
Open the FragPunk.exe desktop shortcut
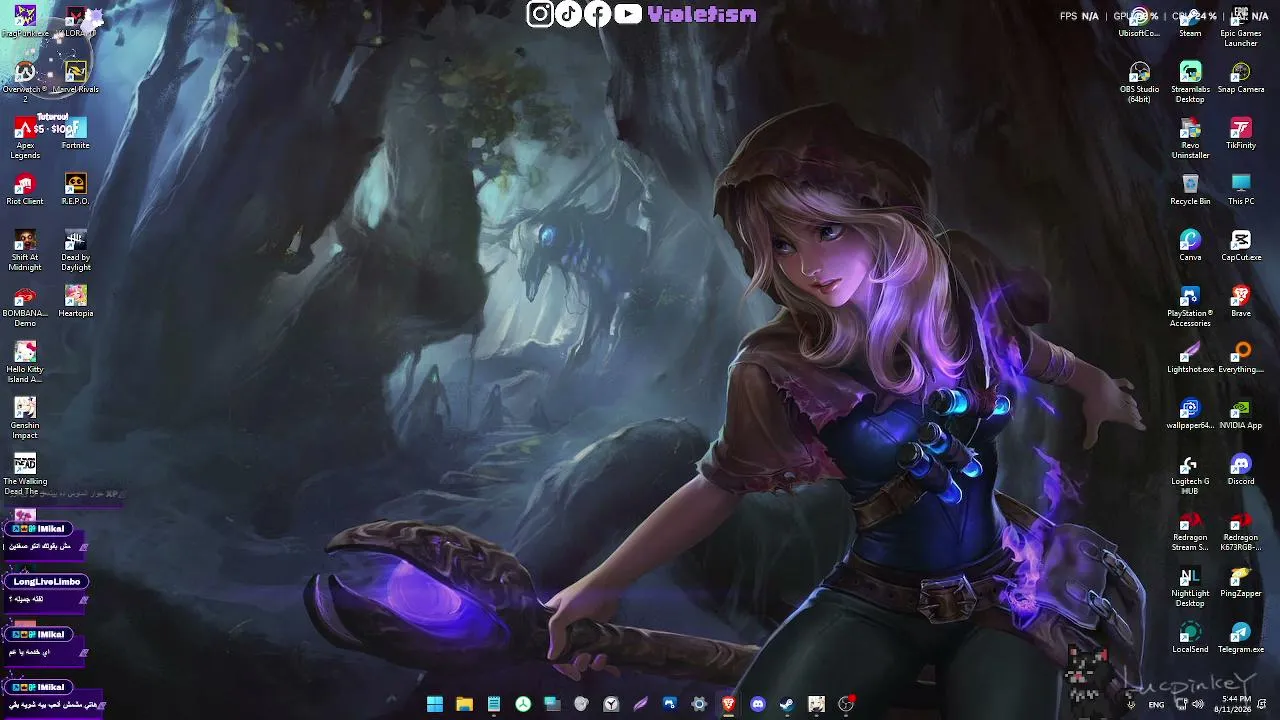[25, 22]
